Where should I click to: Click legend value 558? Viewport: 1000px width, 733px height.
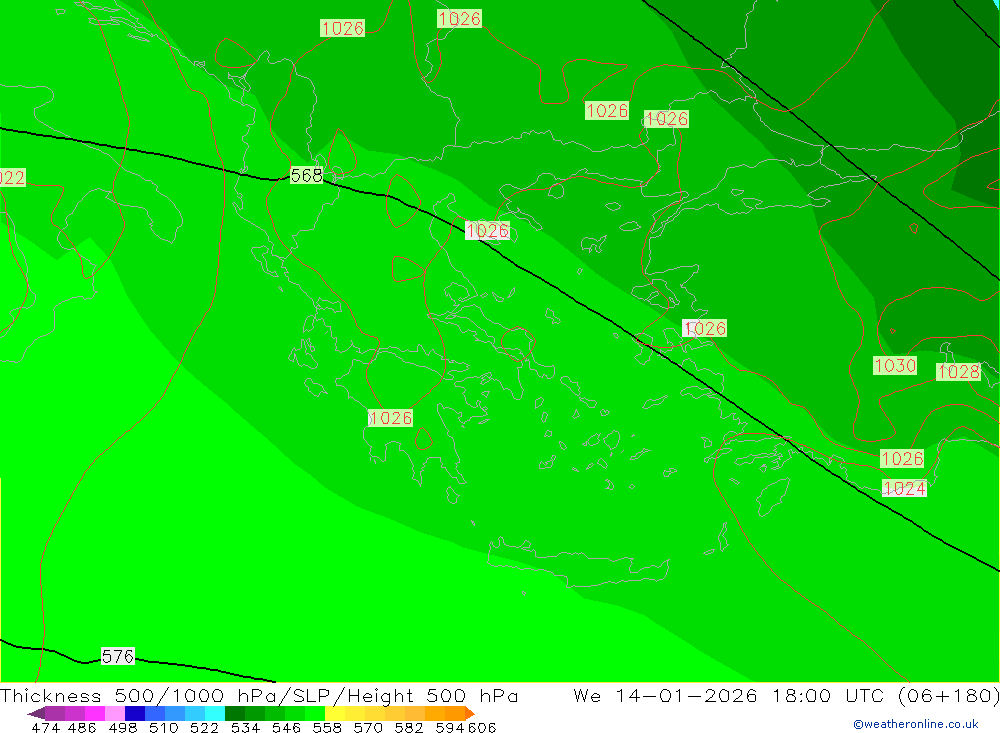327,727
